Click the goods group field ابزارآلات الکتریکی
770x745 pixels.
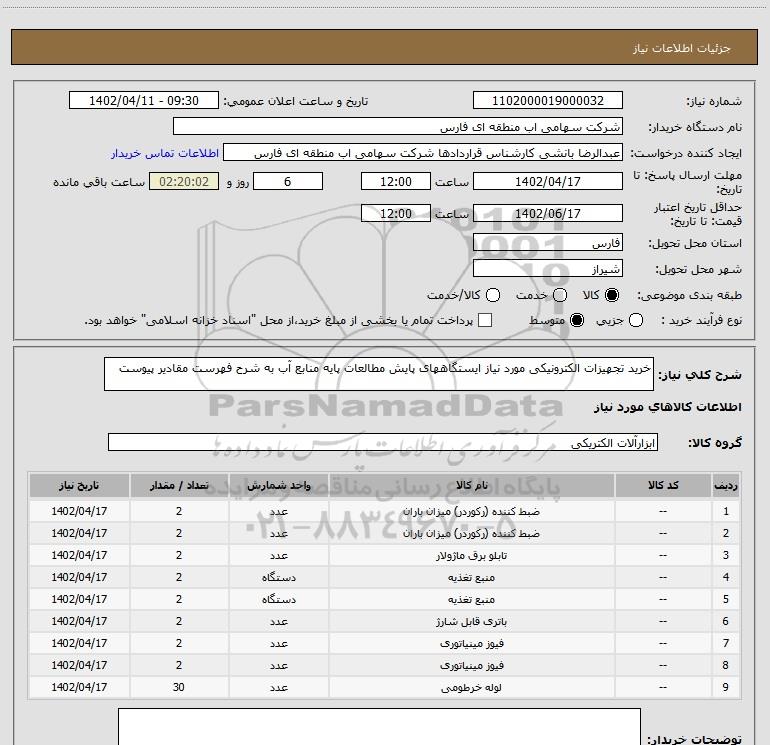coord(383,442)
